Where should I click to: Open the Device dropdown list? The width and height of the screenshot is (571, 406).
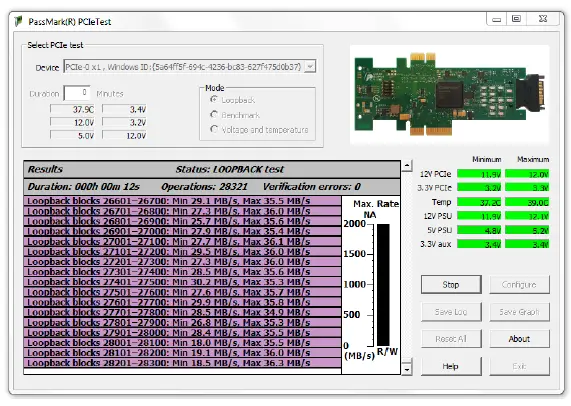tap(310, 67)
